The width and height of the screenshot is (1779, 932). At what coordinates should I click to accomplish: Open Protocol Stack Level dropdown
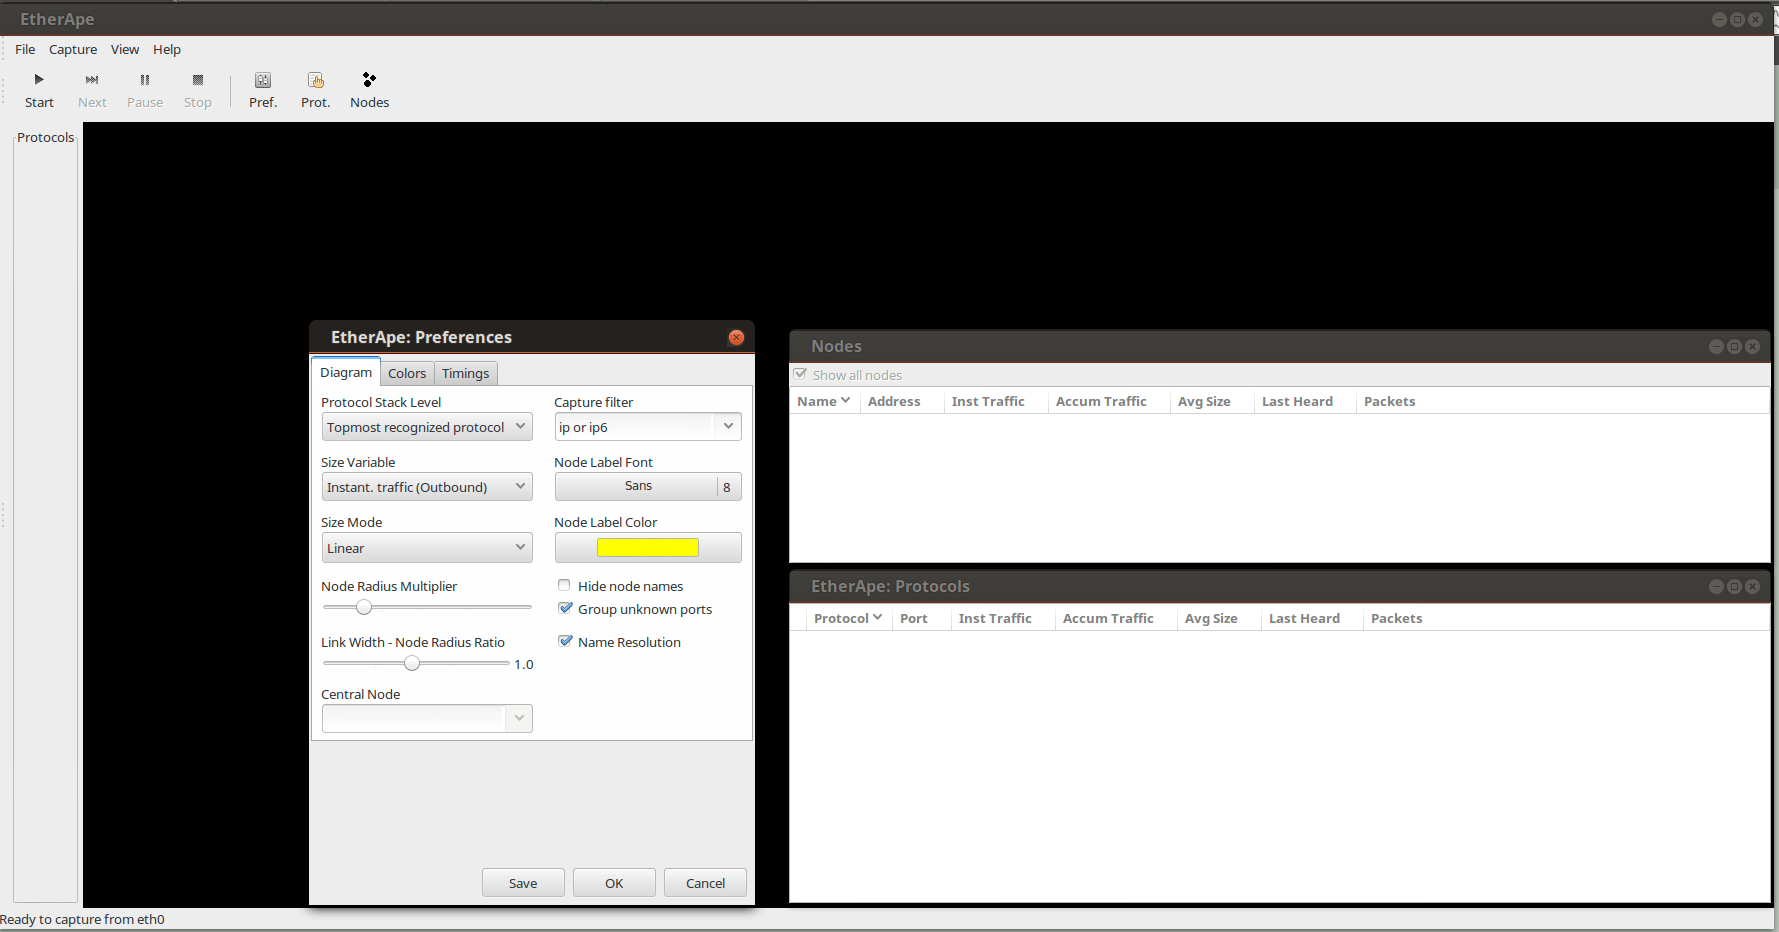(x=427, y=427)
